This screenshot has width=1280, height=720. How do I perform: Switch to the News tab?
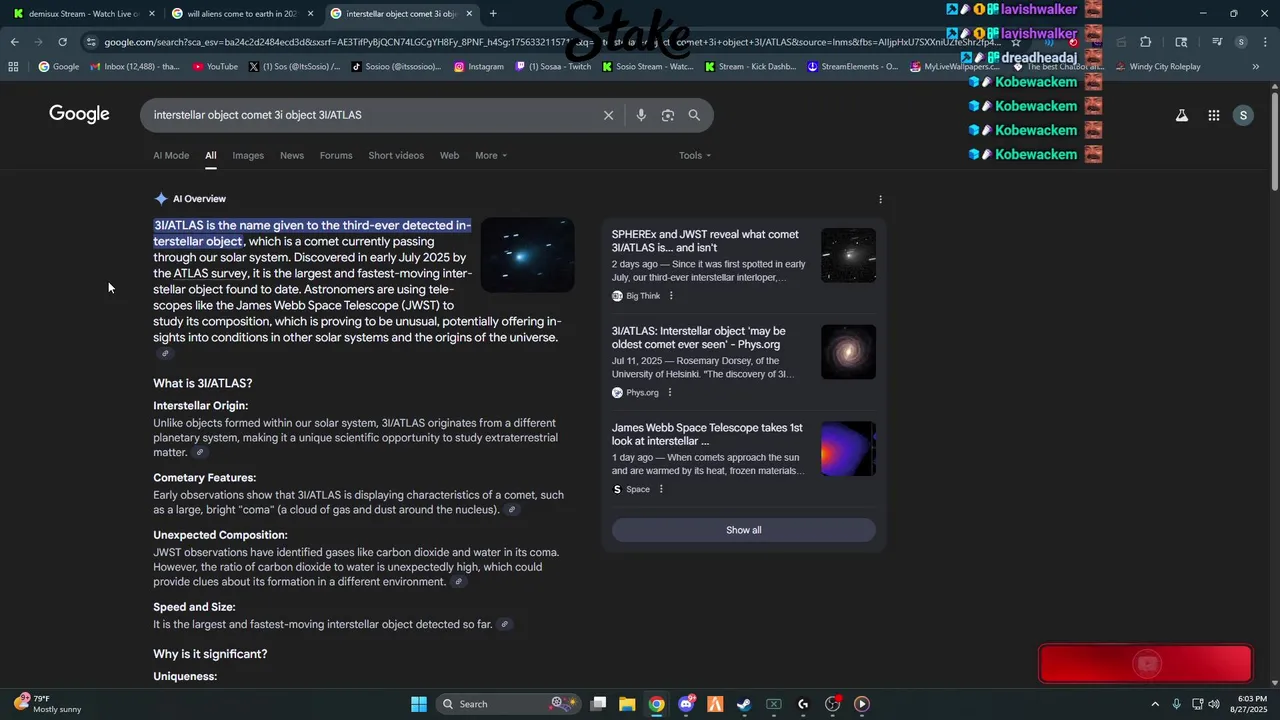click(292, 155)
